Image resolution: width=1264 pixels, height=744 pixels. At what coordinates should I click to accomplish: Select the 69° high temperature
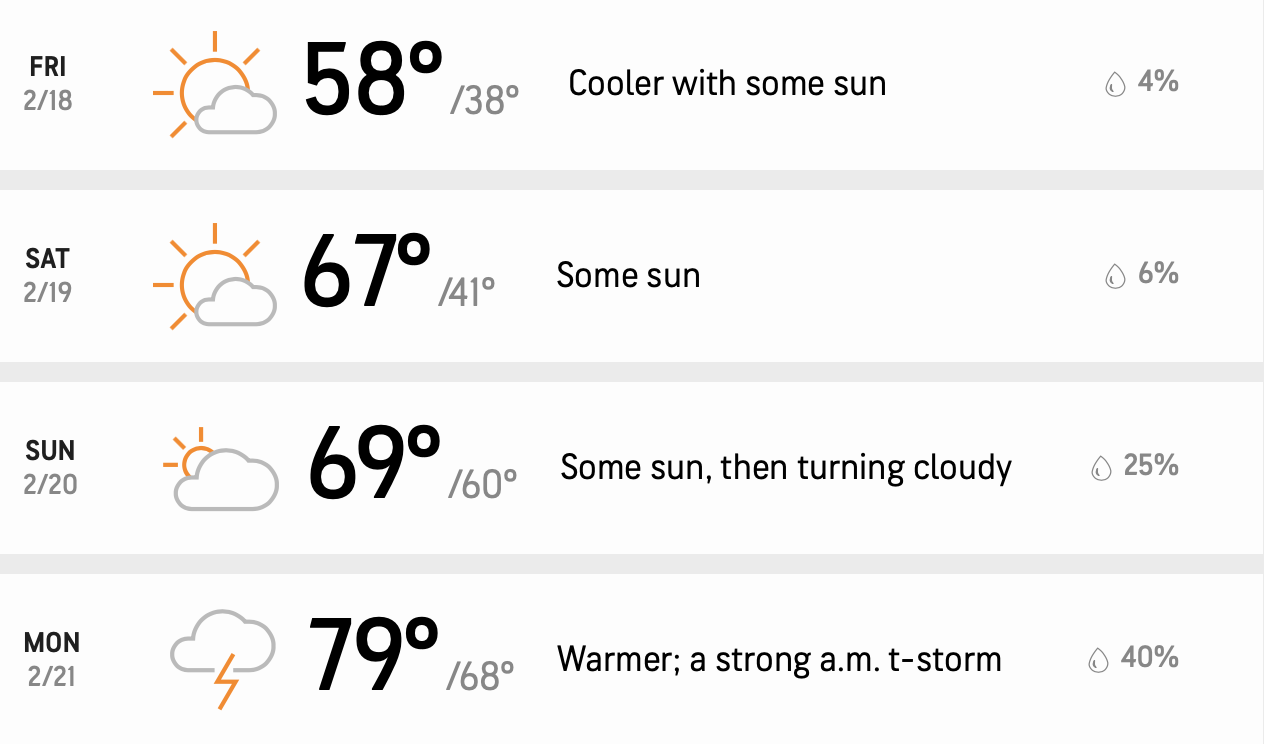[x=374, y=462]
